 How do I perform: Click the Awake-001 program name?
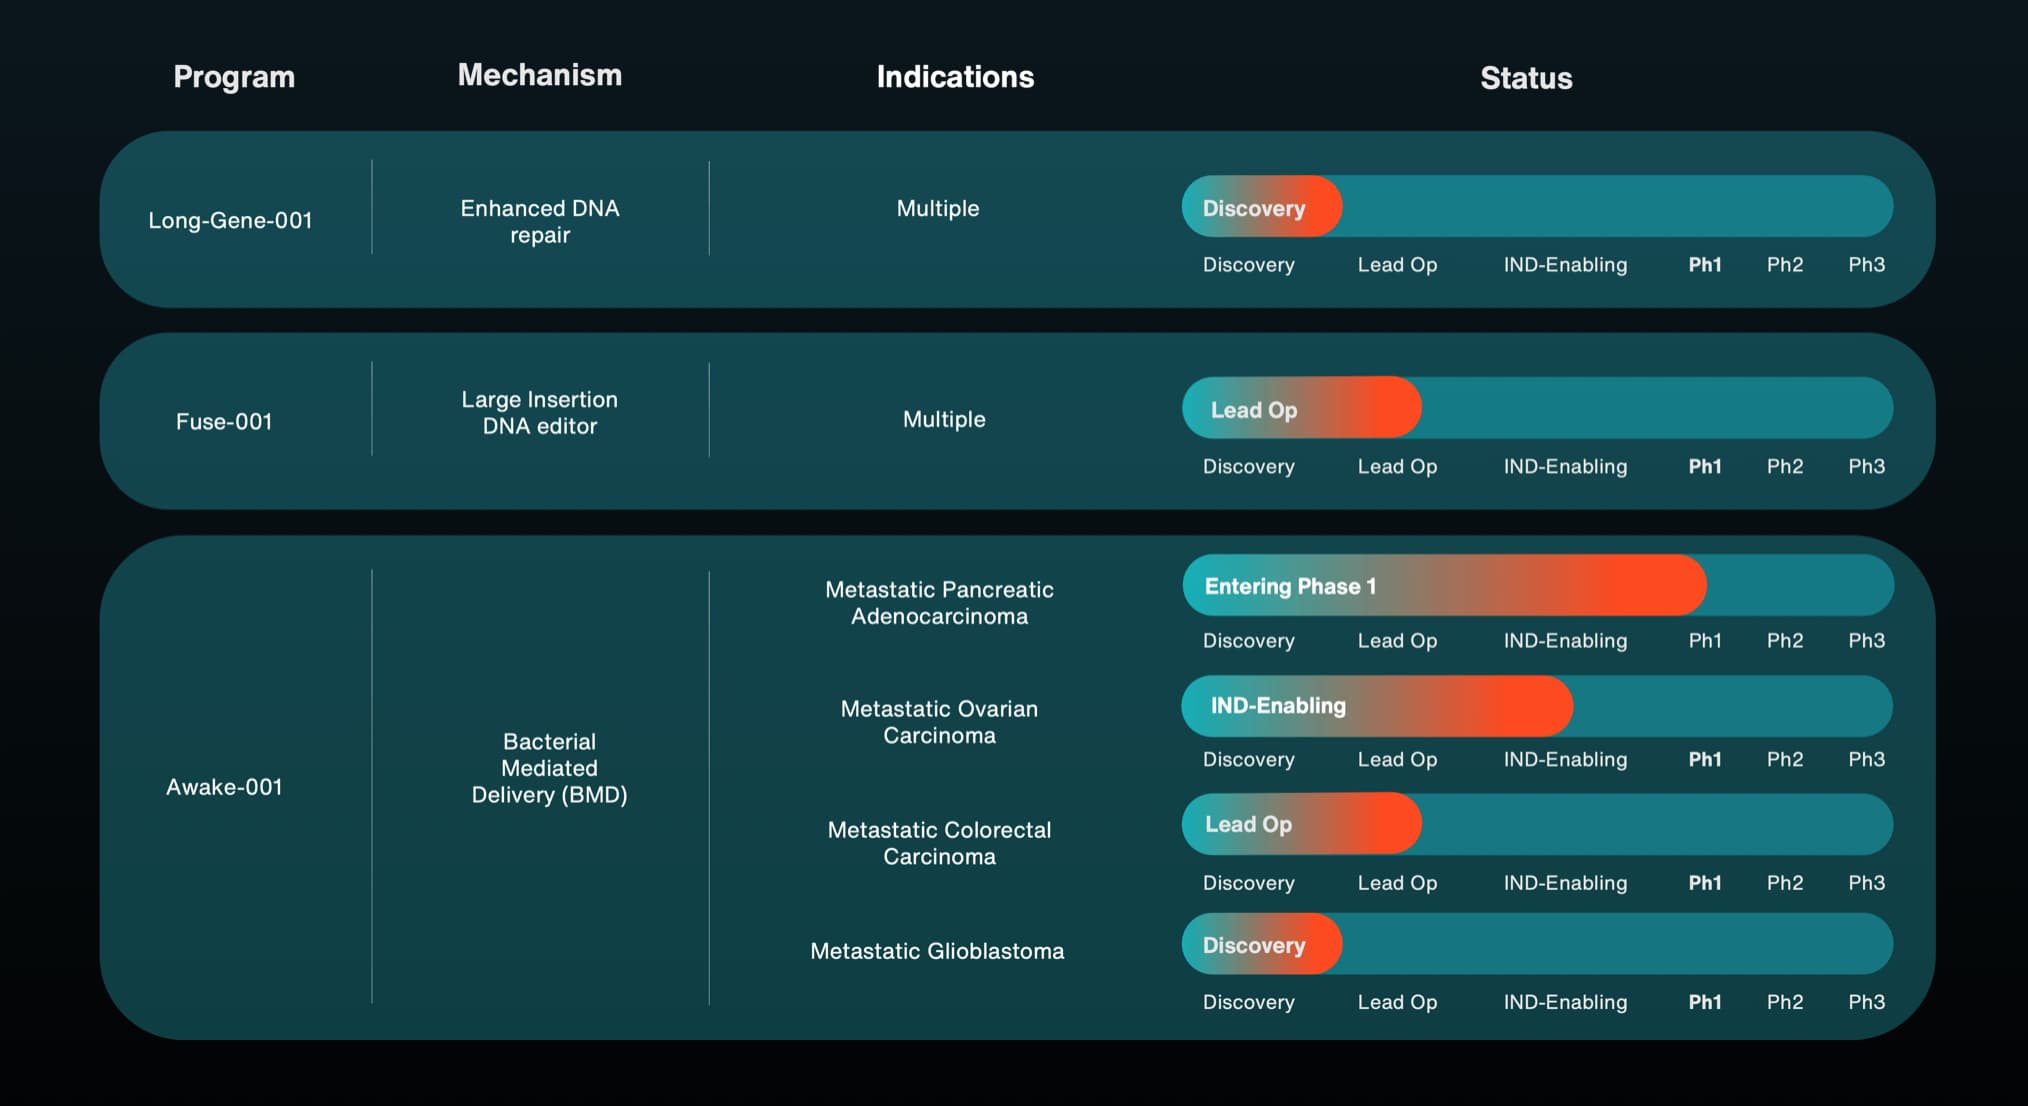(224, 787)
